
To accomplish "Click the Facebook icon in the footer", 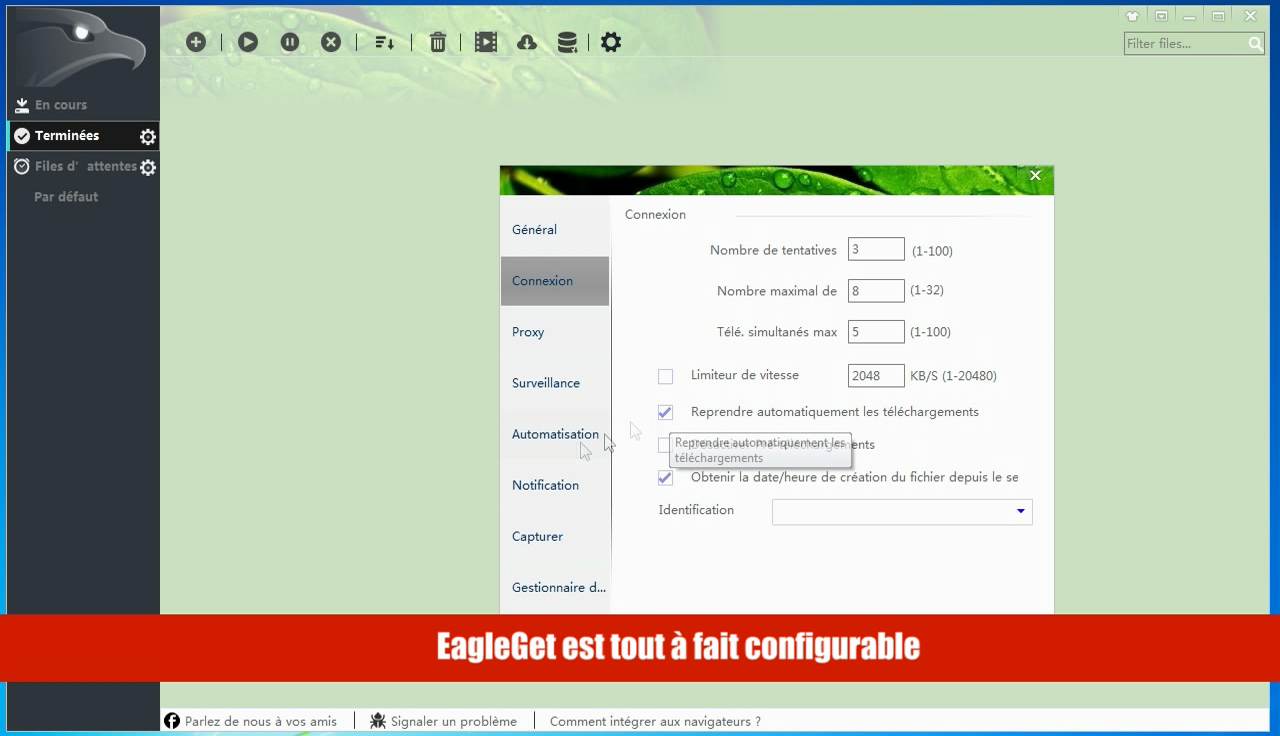I will [172, 721].
